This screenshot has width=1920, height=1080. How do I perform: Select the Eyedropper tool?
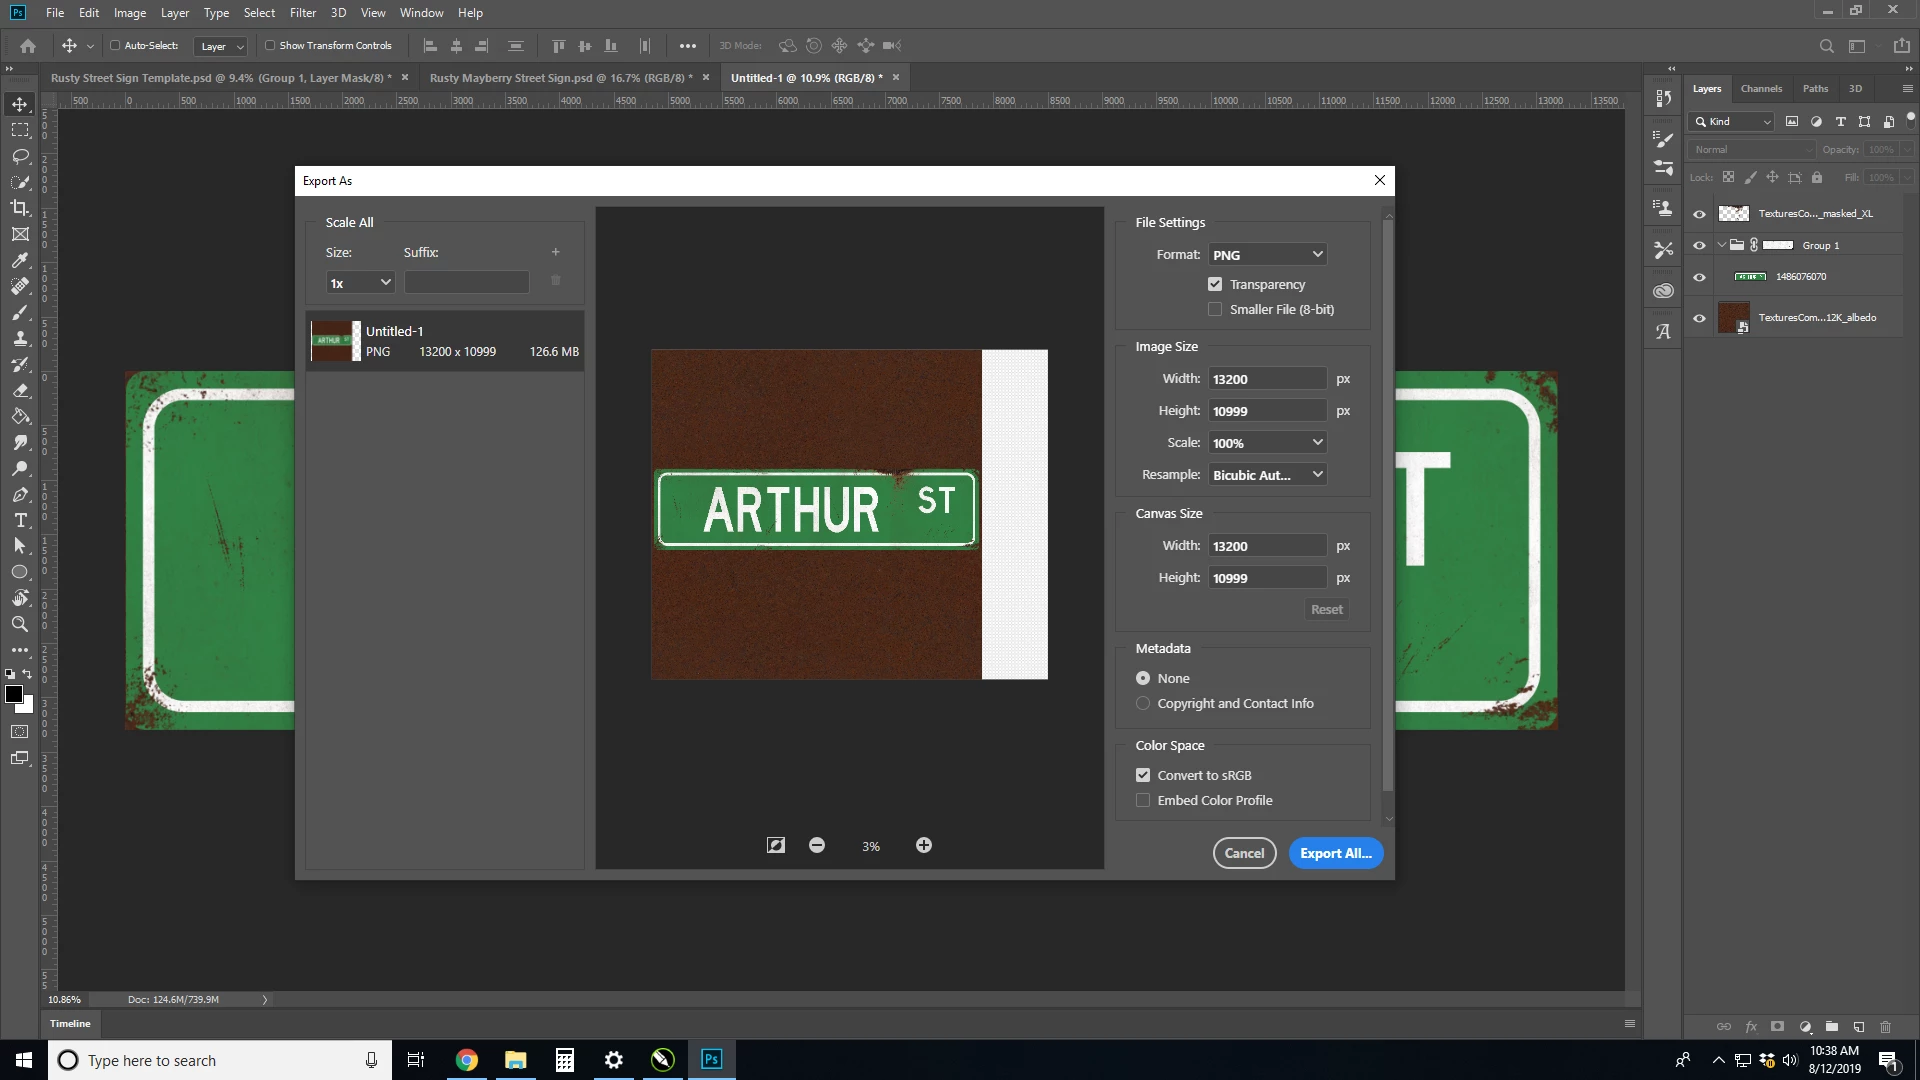coord(20,260)
